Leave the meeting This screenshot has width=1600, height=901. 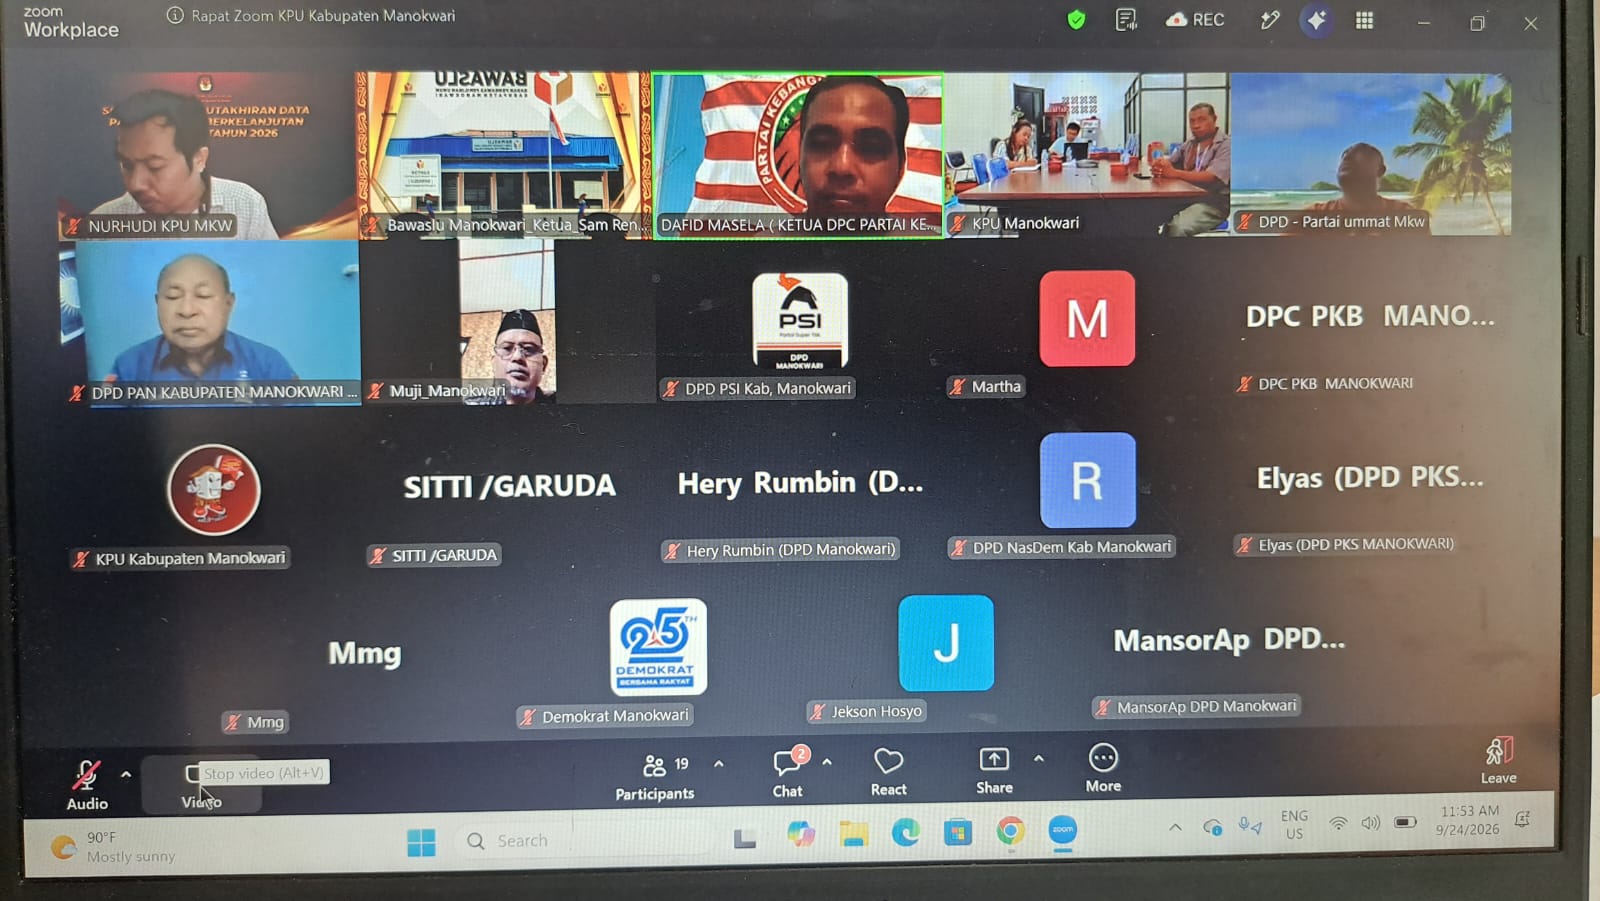(x=1498, y=761)
